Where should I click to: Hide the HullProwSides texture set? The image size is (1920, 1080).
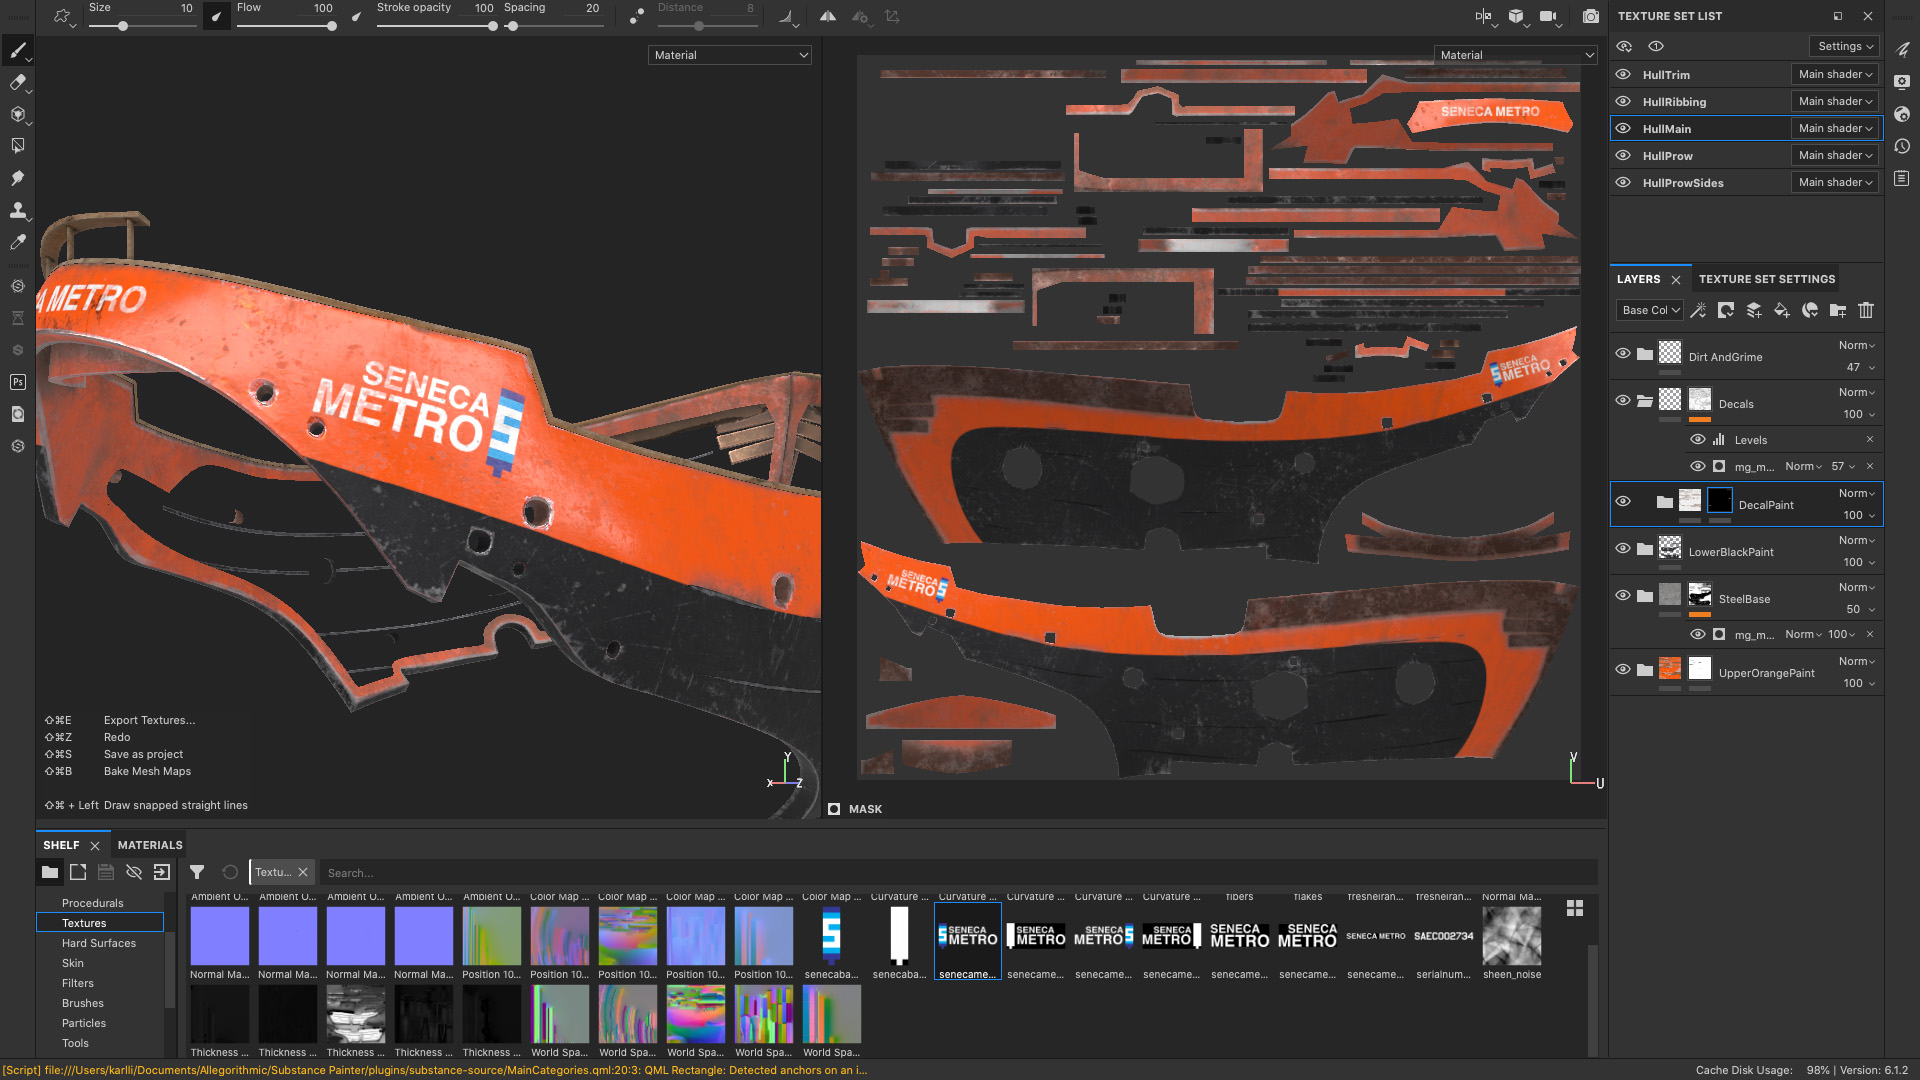[1623, 183]
